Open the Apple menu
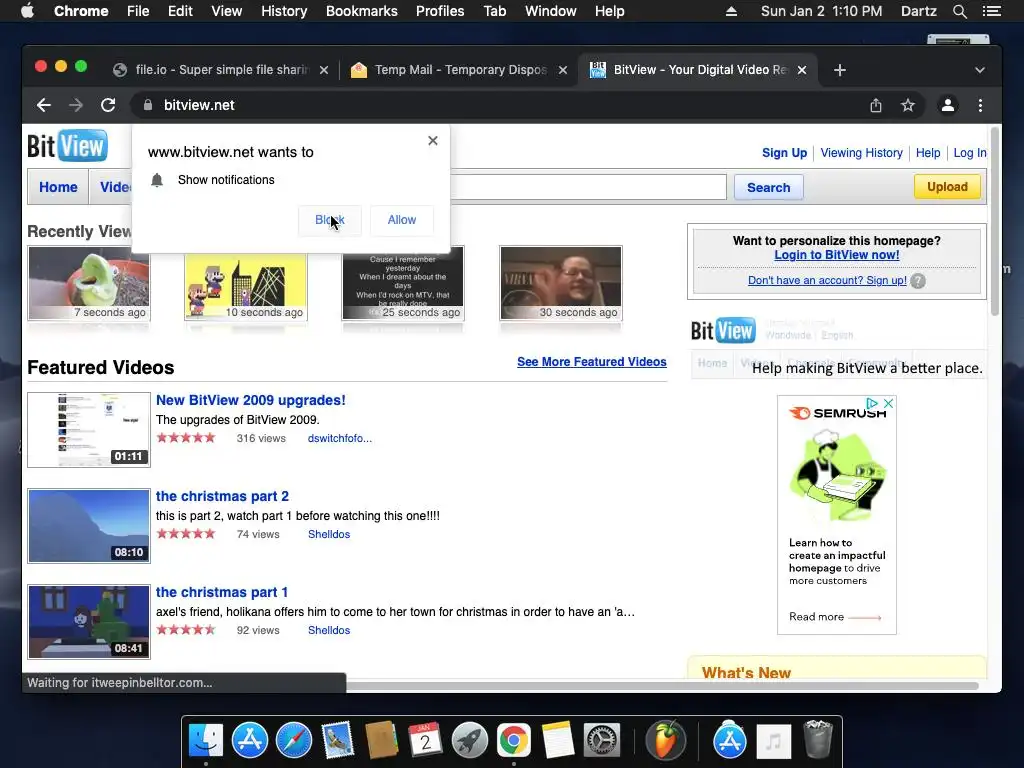Image resolution: width=1024 pixels, height=768 pixels. click(27, 10)
